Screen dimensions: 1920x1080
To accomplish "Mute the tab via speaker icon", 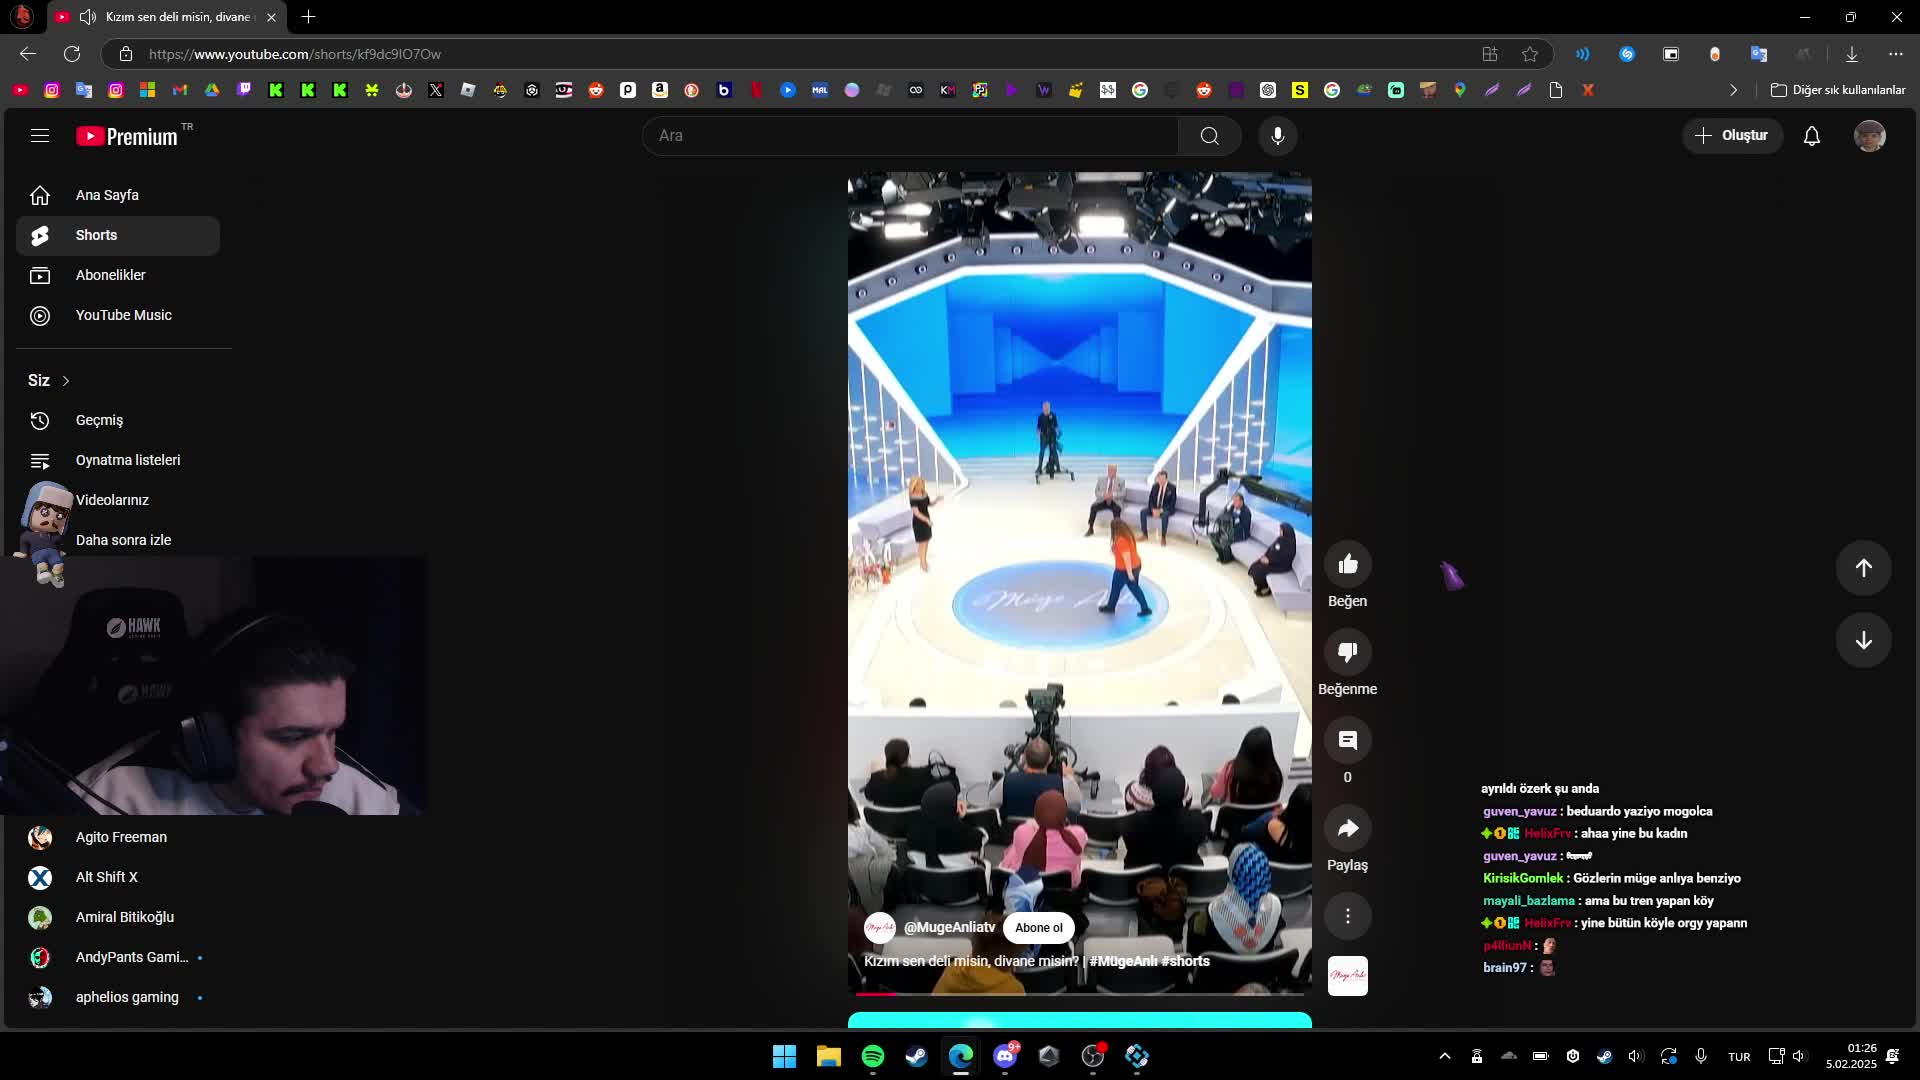I will click(88, 17).
